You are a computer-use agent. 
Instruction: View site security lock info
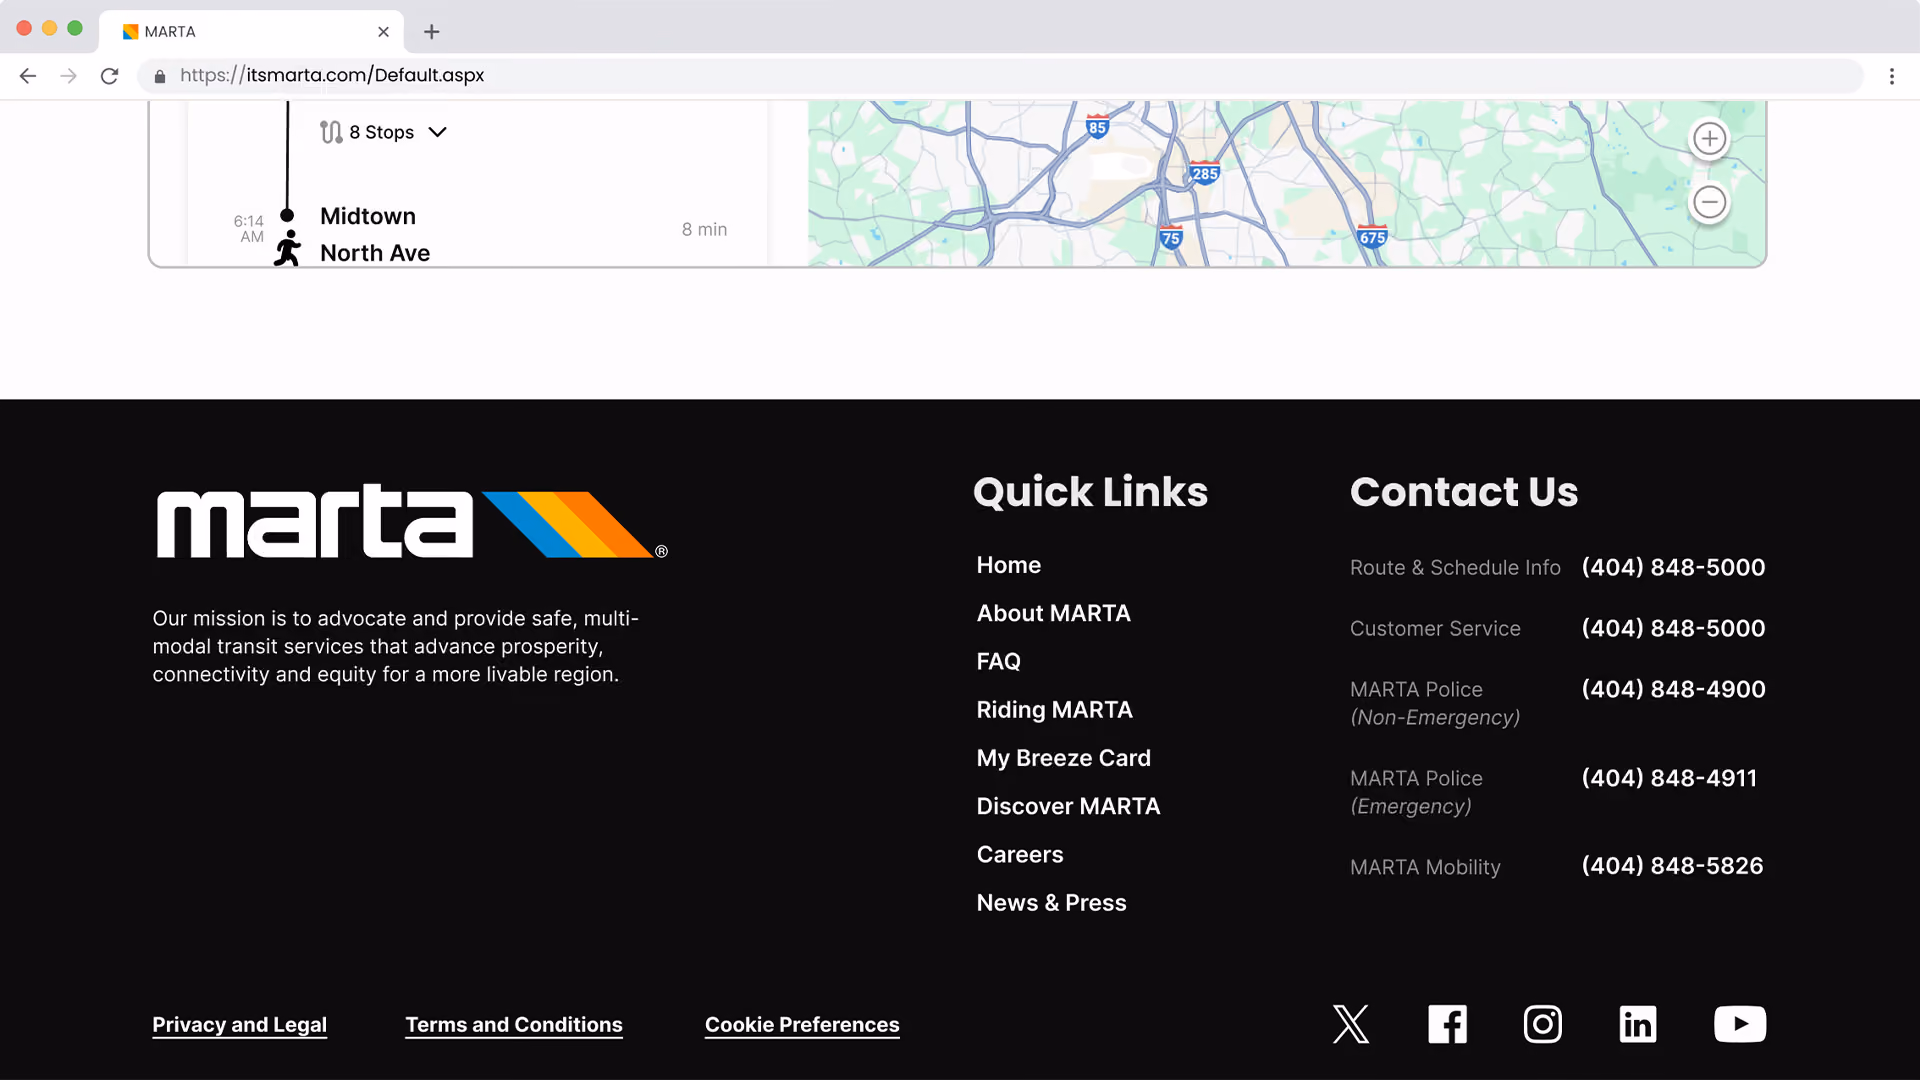pyautogui.click(x=160, y=76)
